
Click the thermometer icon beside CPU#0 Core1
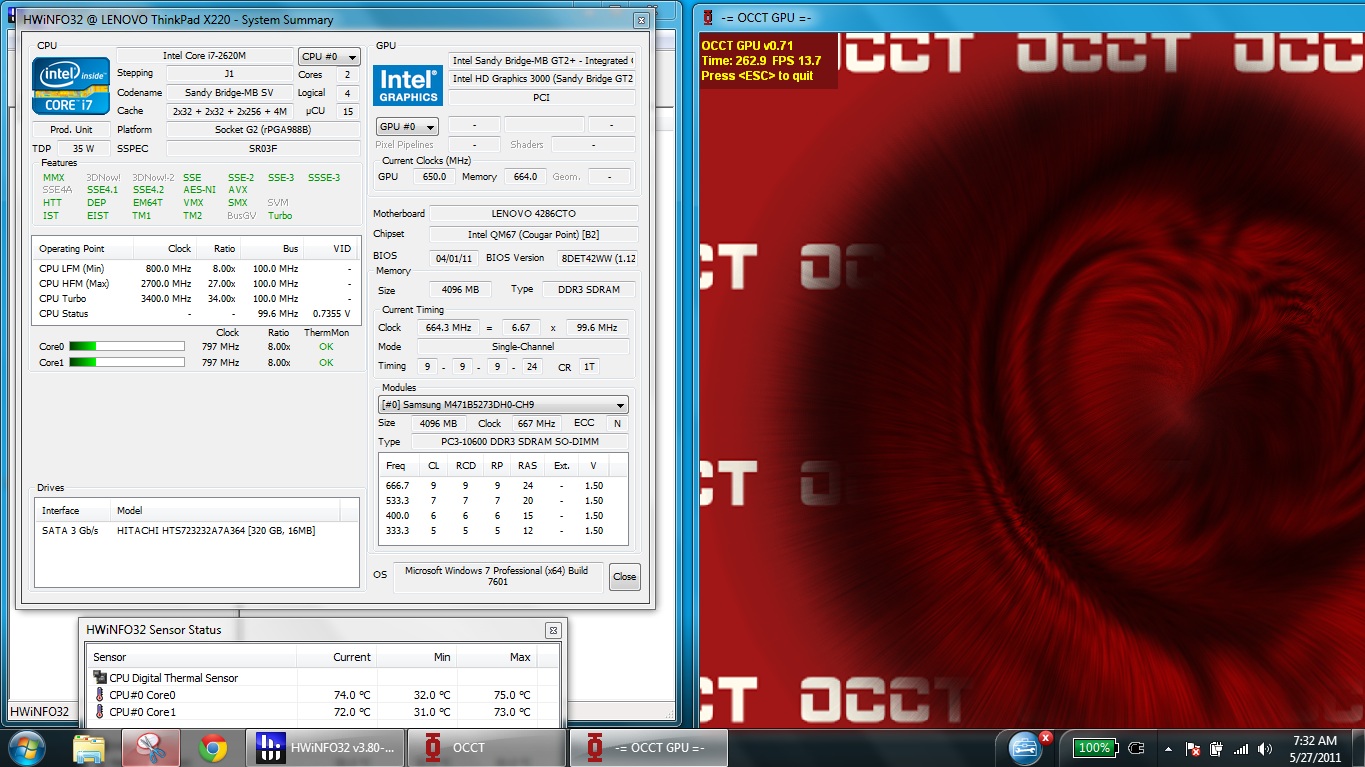pos(100,712)
